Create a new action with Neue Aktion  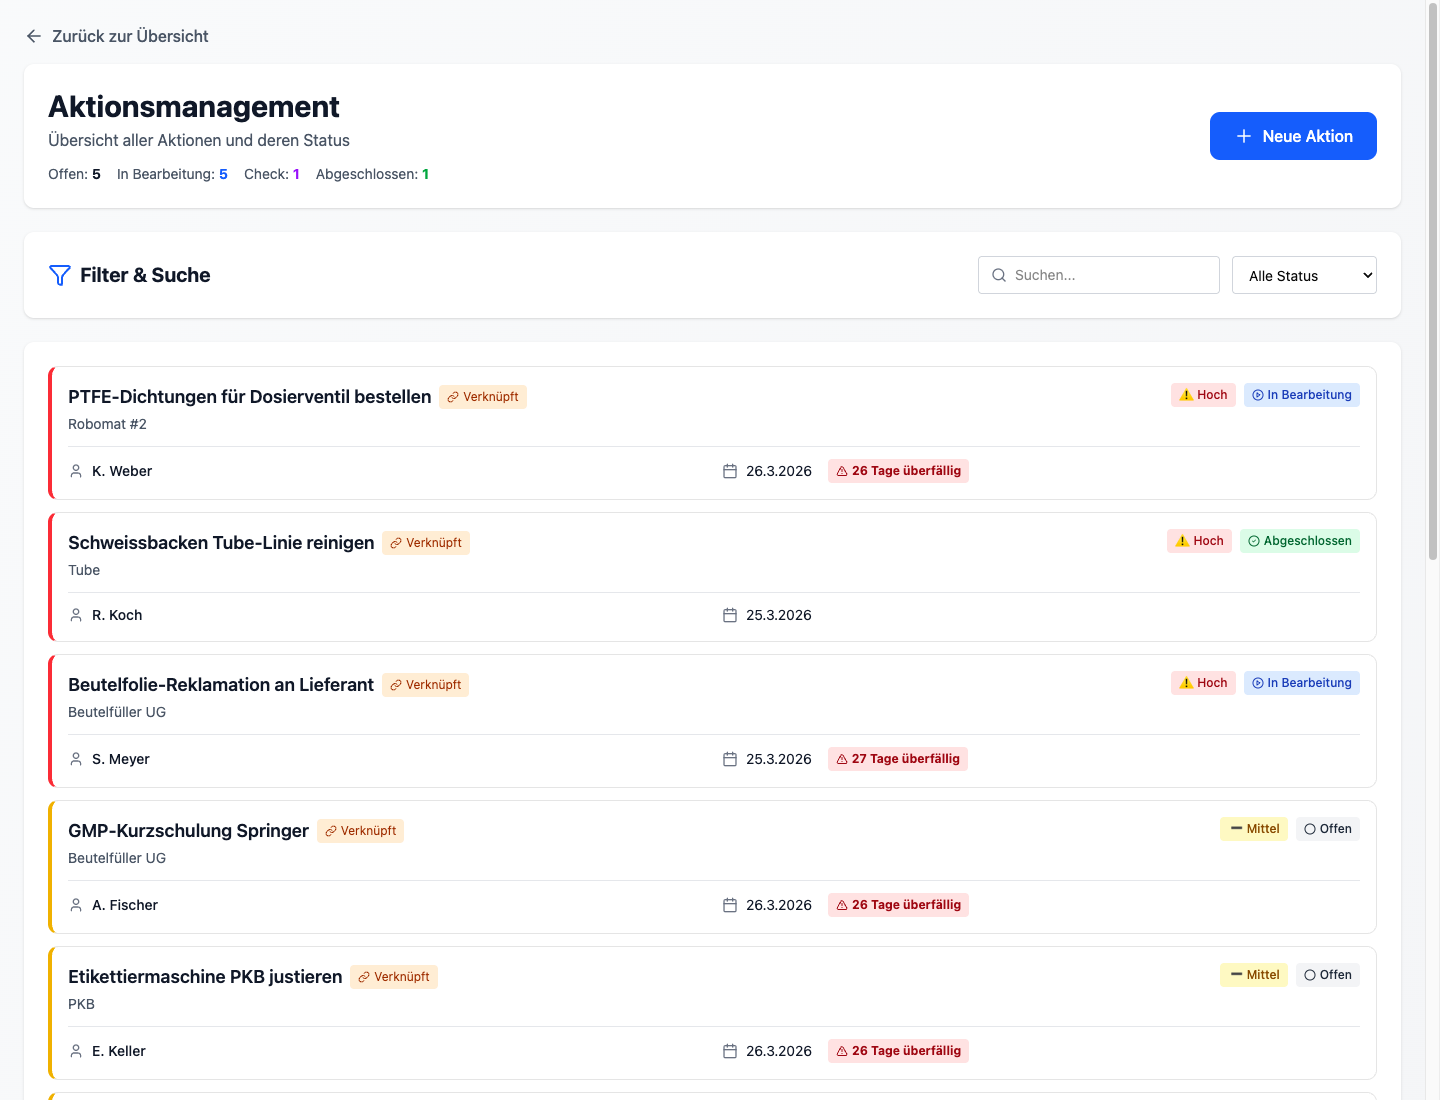click(1293, 136)
